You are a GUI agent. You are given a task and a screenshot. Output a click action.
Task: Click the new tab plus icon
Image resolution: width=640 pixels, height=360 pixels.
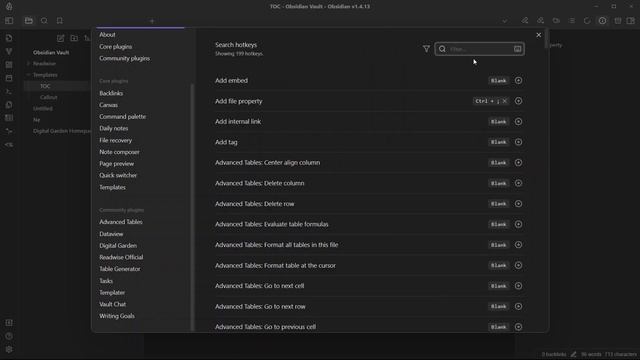(152, 21)
